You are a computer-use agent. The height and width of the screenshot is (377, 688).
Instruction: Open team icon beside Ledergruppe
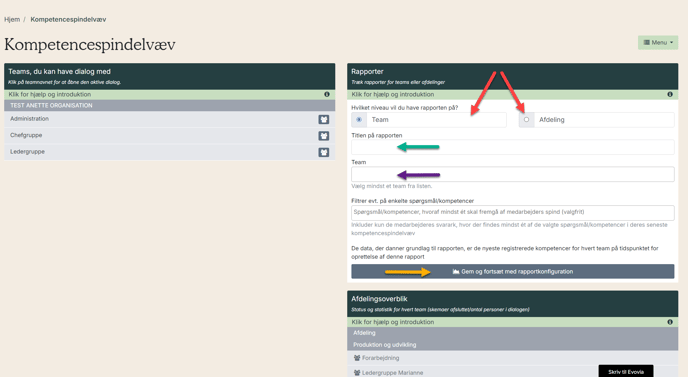324,152
